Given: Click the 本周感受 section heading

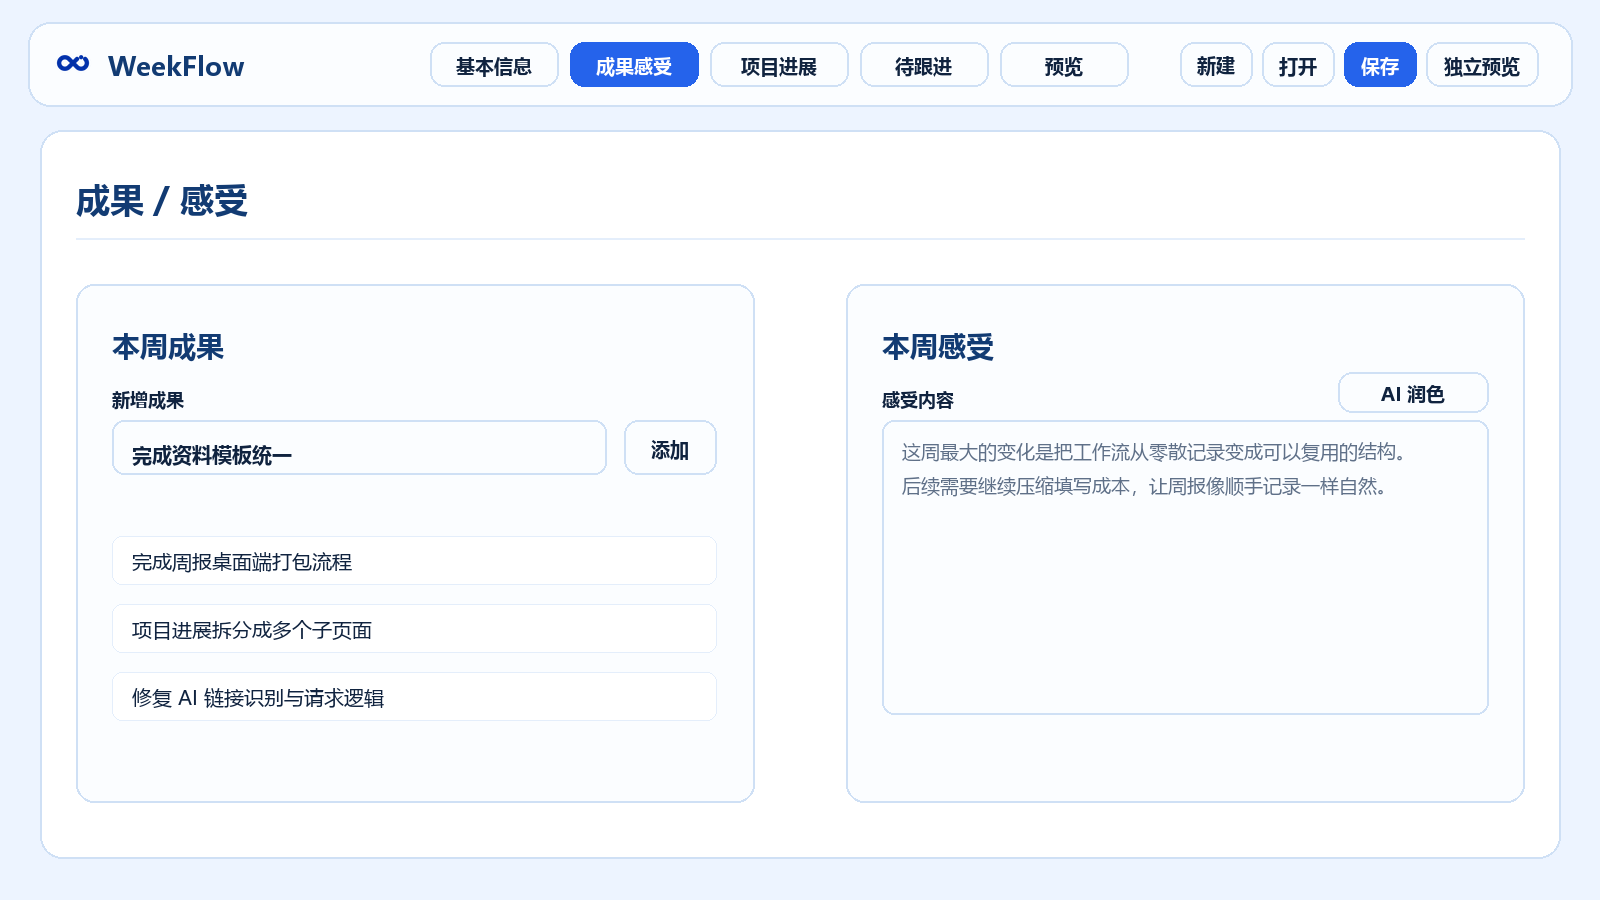Looking at the screenshot, I should pyautogui.click(x=938, y=347).
